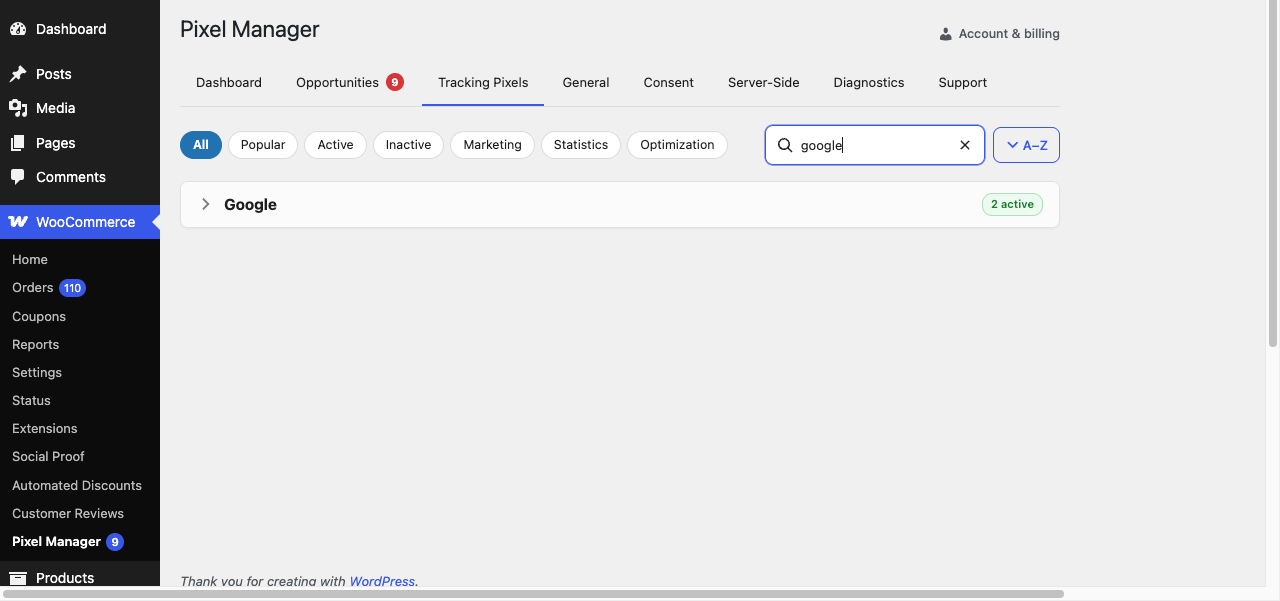Click the Pages icon in sidebar
Viewport: 1280px width, 601px height.
click(18, 143)
